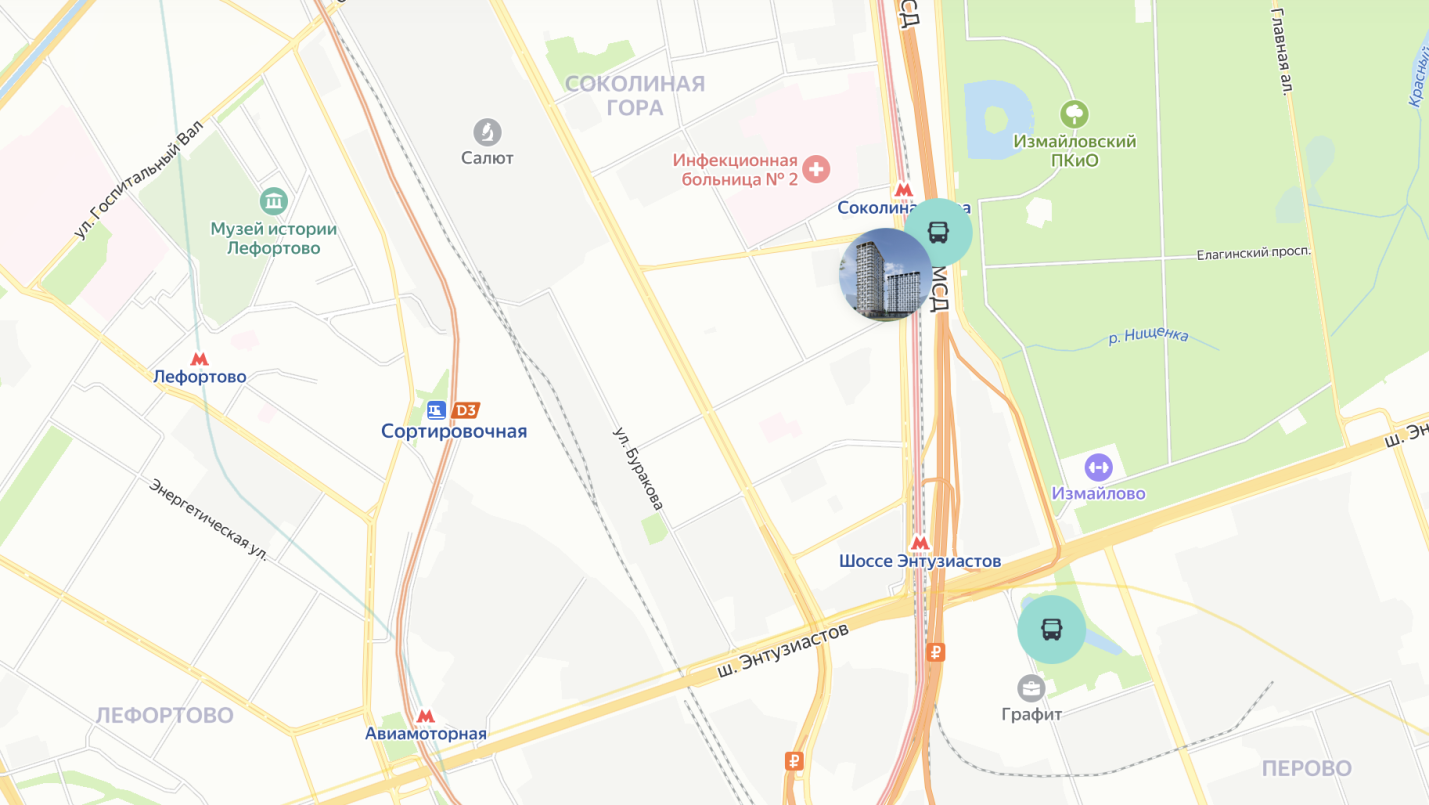Select Лефортово metro station icon
Screen dimensions: 1429x805
click(199, 359)
